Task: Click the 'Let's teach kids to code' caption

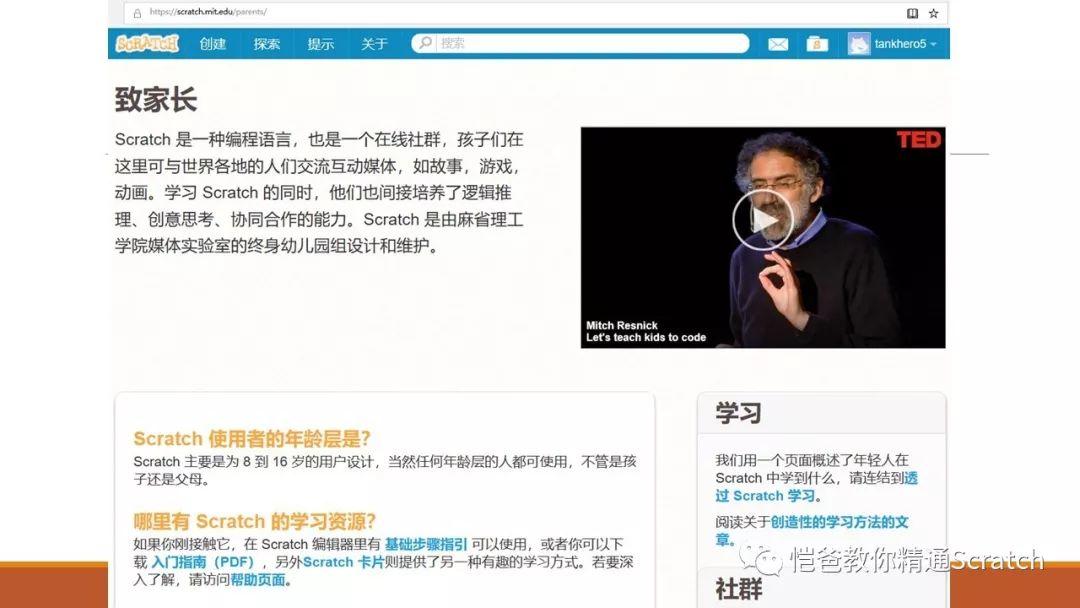Action: pyautogui.click(x=646, y=337)
